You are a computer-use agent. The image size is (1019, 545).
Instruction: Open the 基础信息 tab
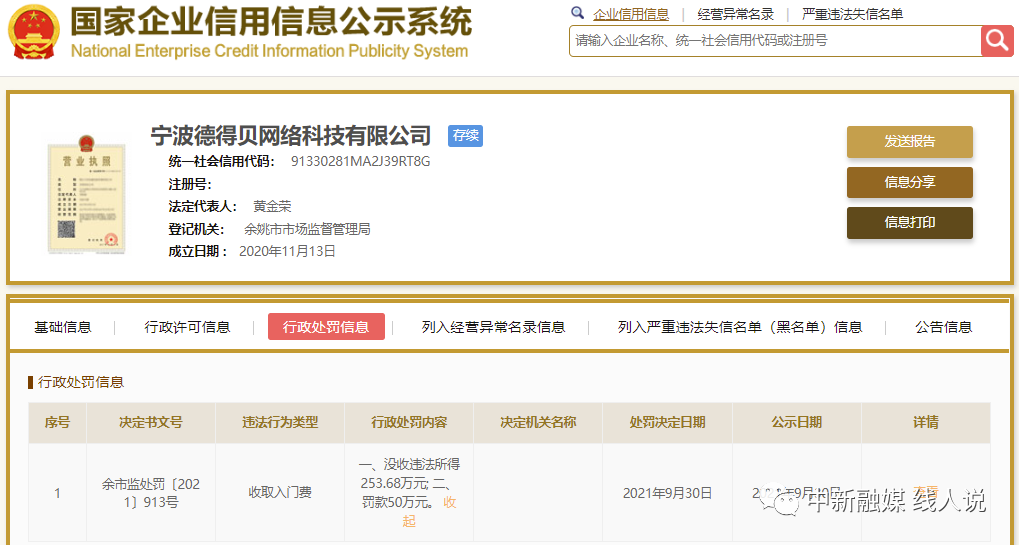tap(62, 327)
